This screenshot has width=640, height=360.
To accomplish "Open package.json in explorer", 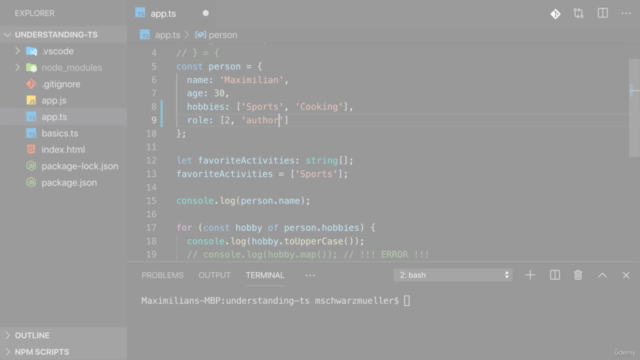I will tap(63, 182).
